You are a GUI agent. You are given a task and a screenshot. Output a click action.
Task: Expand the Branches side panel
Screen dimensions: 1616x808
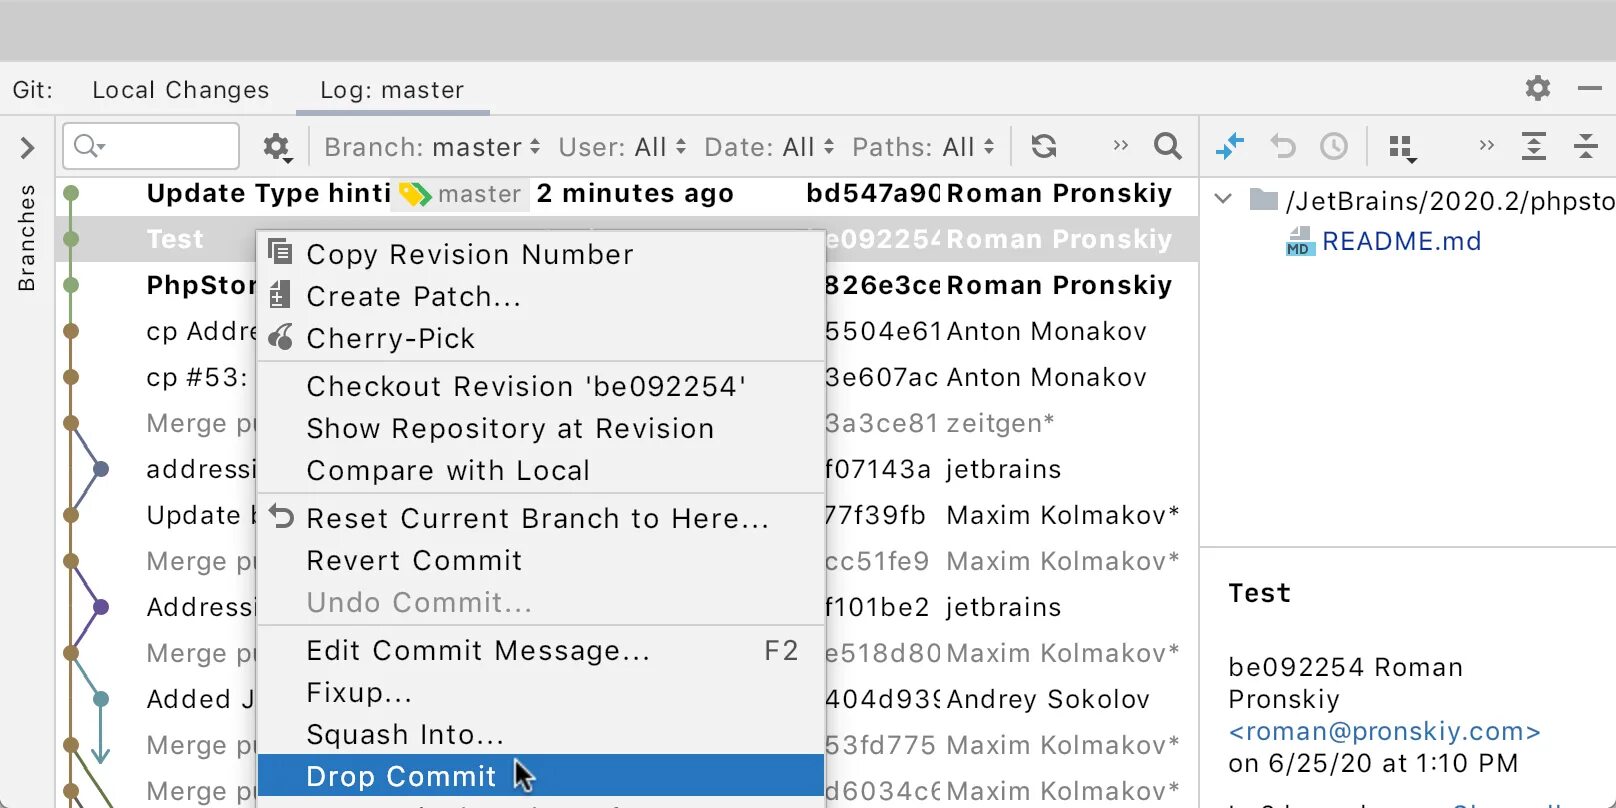tap(27, 148)
